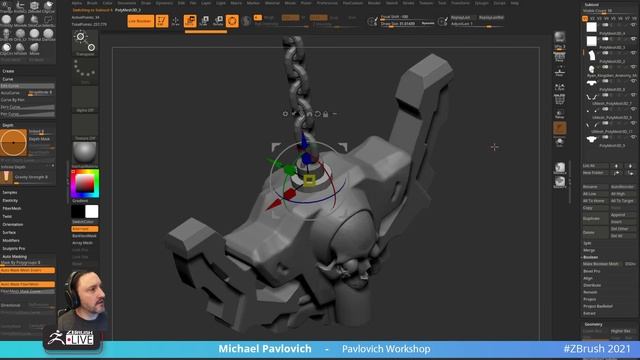
Task: Open the Dots stroke selector
Action: click(x=85, y=71)
